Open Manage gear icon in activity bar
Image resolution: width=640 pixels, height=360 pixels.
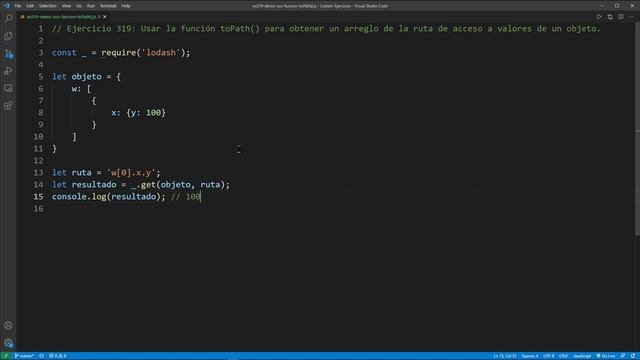click(8, 342)
